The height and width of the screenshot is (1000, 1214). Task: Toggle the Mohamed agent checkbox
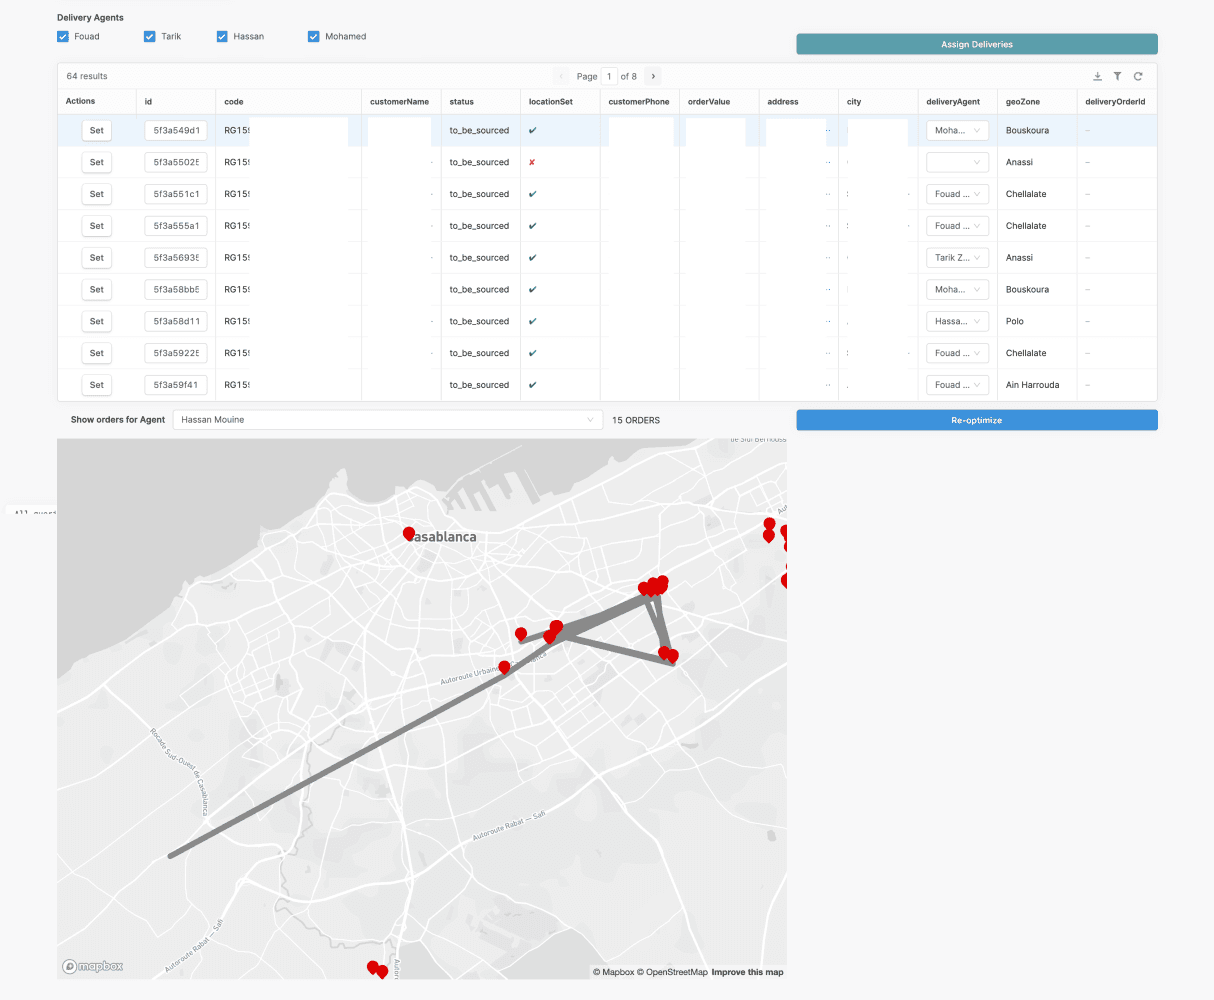tap(314, 37)
